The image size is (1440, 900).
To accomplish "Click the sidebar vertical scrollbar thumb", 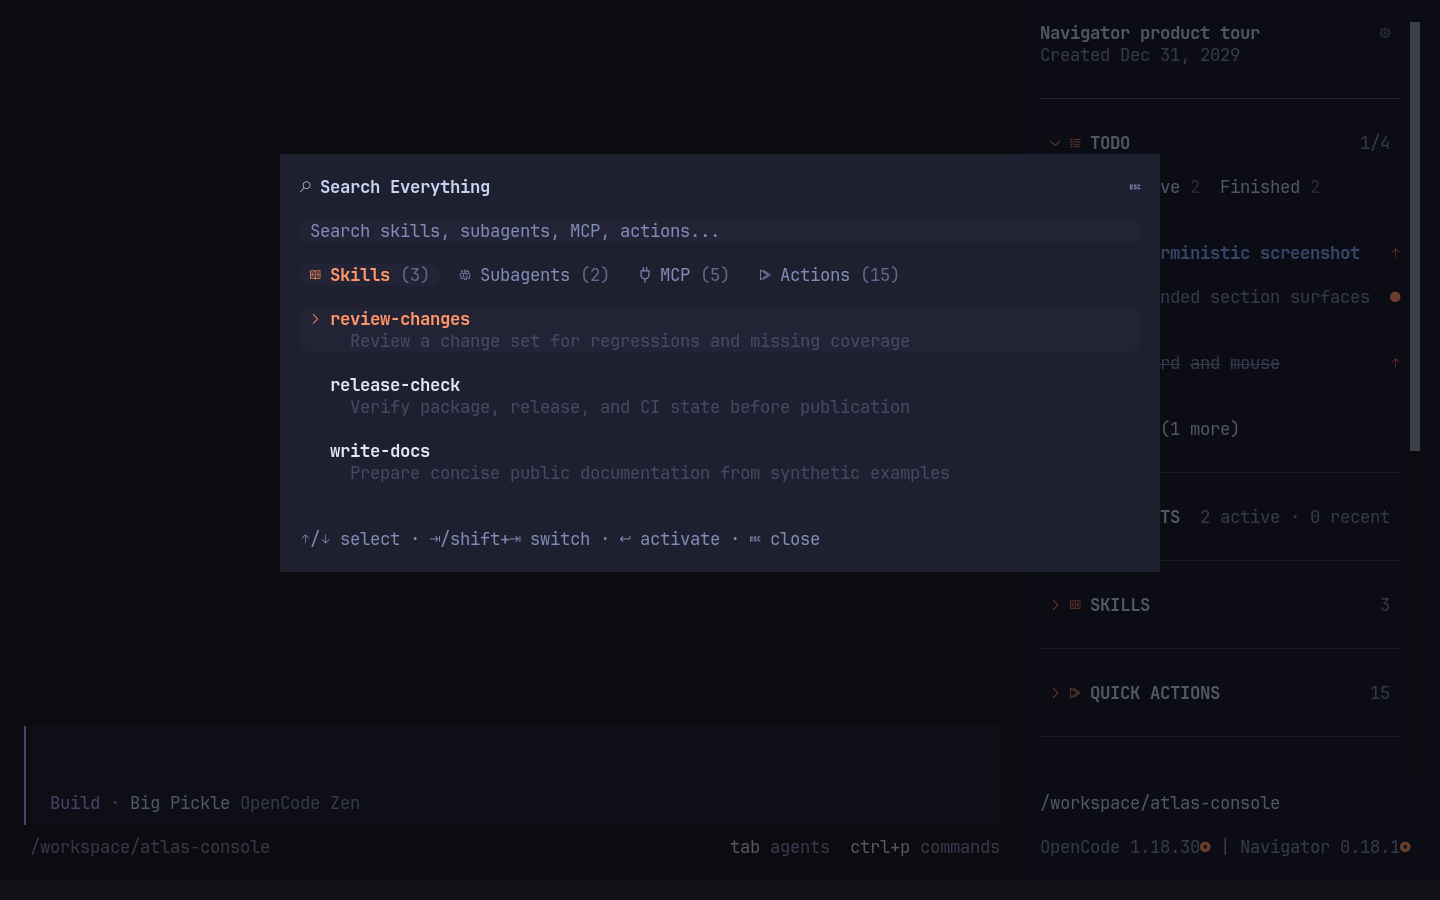I will pyautogui.click(x=1415, y=236).
